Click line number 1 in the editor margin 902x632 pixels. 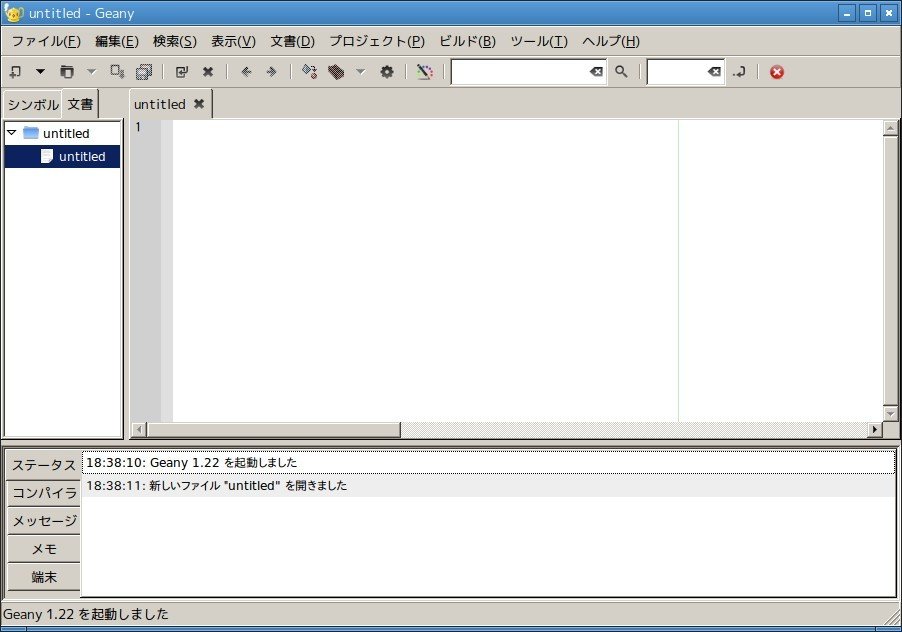click(x=138, y=127)
